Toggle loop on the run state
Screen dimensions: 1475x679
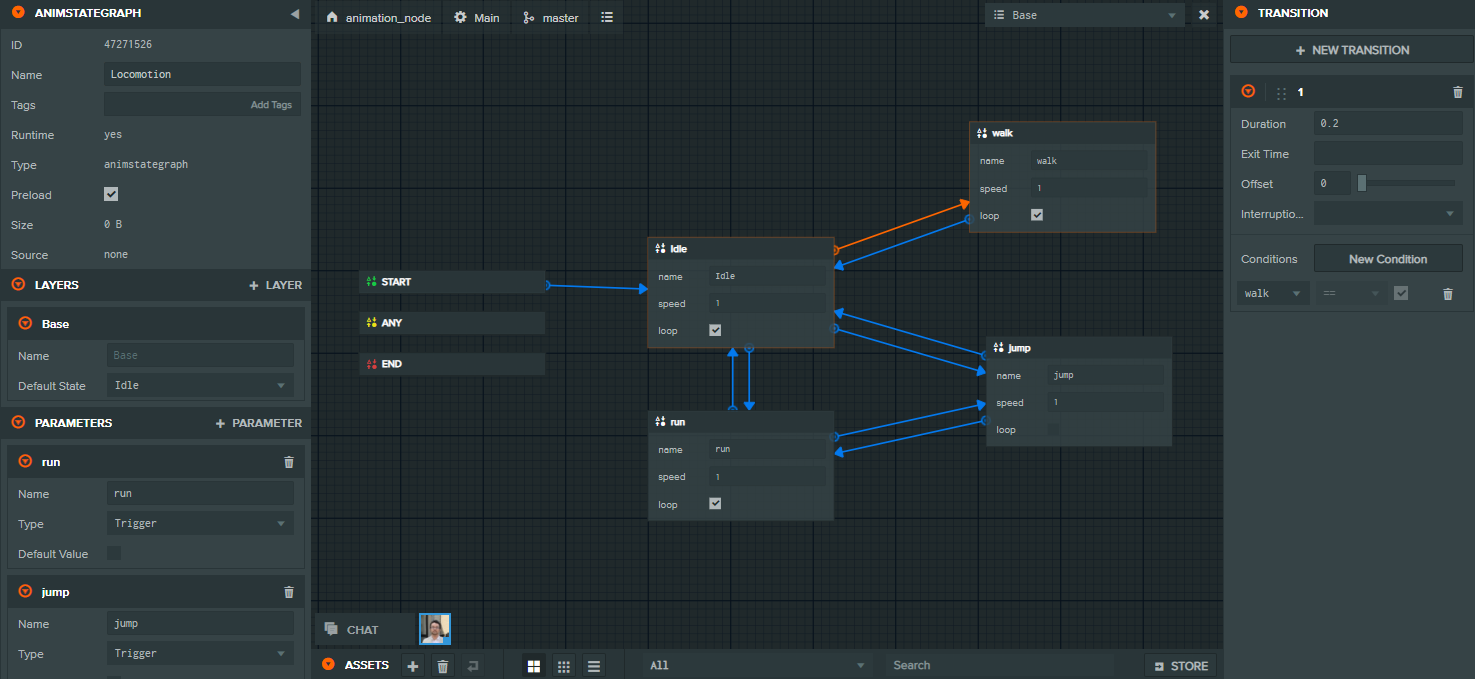[714, 503]
